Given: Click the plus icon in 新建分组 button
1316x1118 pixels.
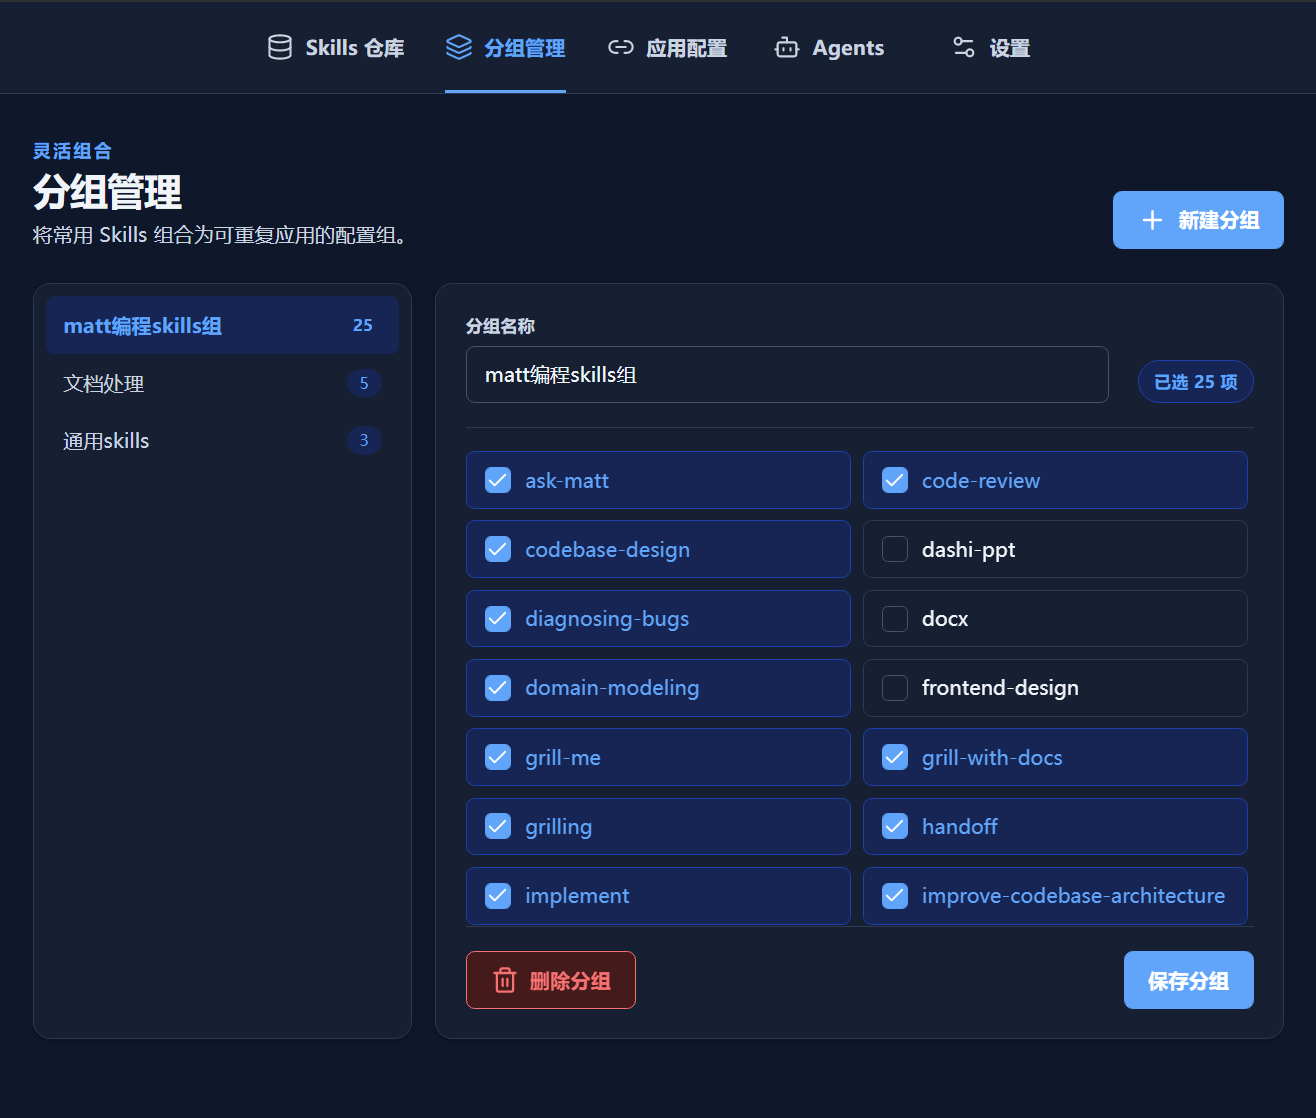Looking at the screenshot, I should pyautogui.click(x=1152, y=220).
